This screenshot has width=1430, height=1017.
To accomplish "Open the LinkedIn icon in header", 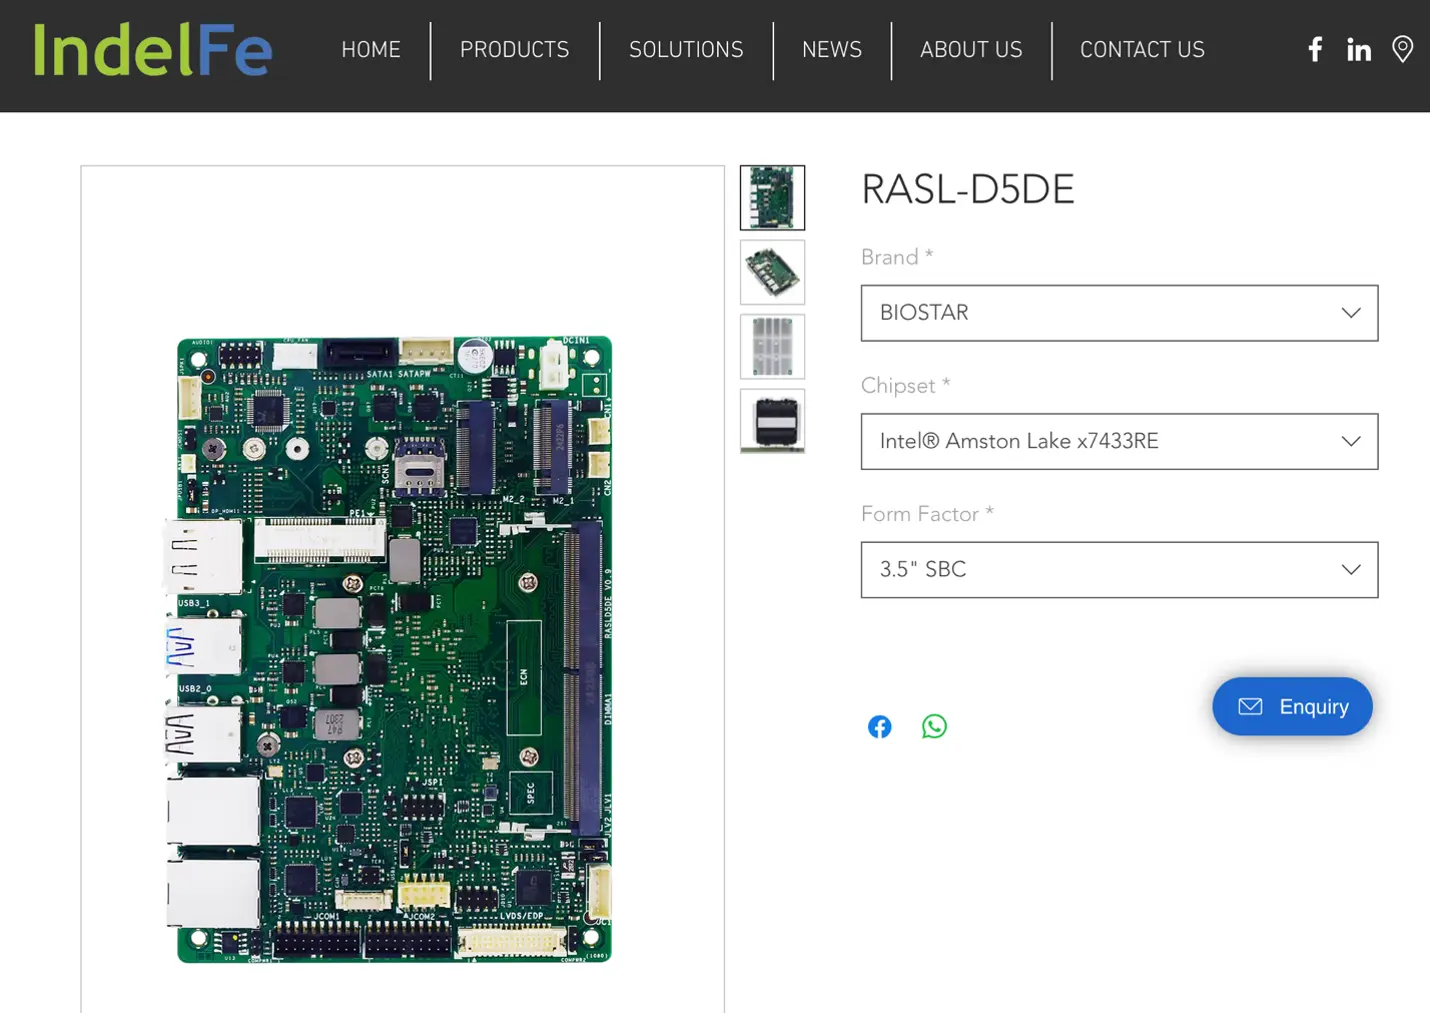I will pos(1358,50).
